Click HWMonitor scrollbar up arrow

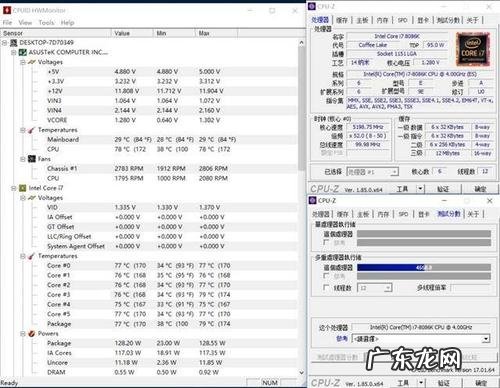(301, 43)
